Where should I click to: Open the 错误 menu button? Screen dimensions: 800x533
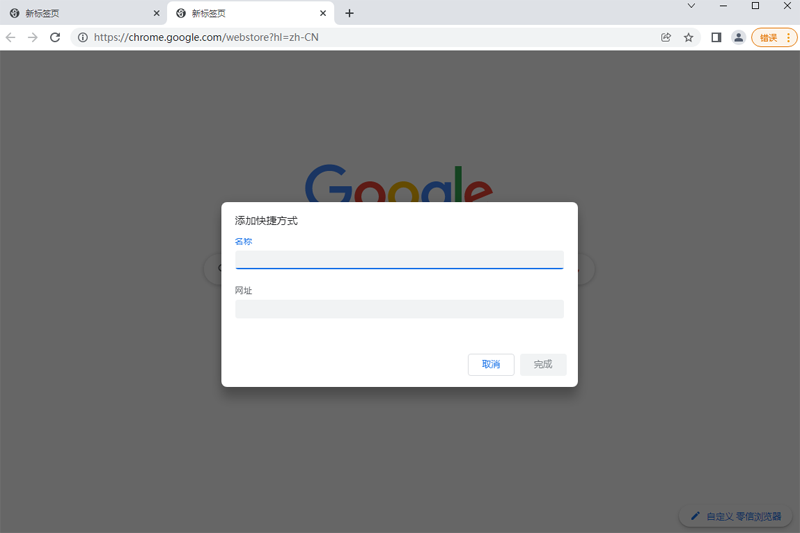[774, 37]
